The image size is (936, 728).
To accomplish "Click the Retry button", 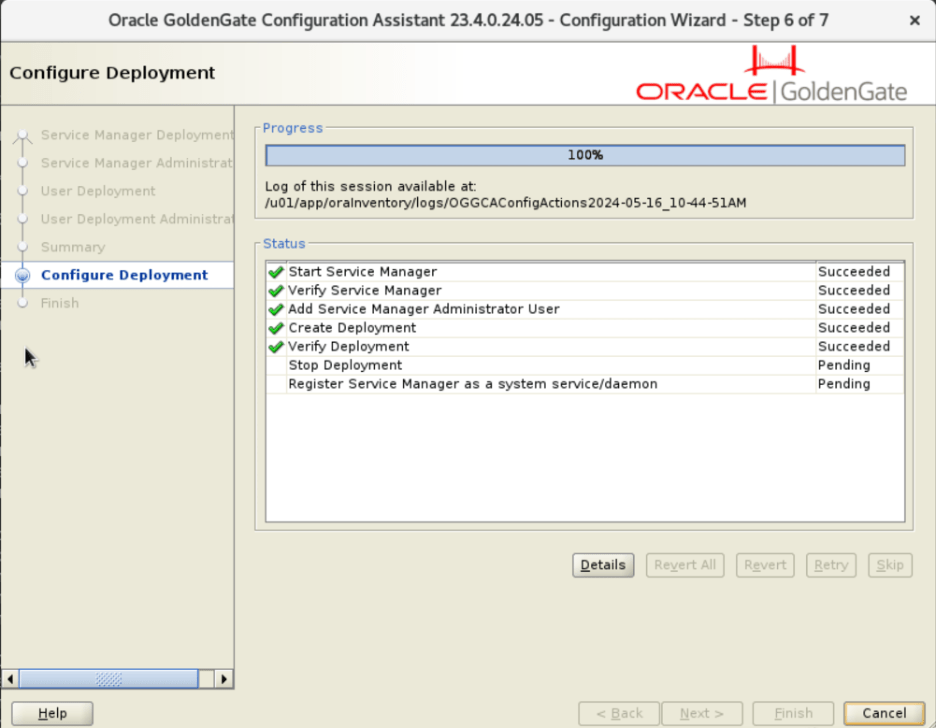I will click(831, 565).
